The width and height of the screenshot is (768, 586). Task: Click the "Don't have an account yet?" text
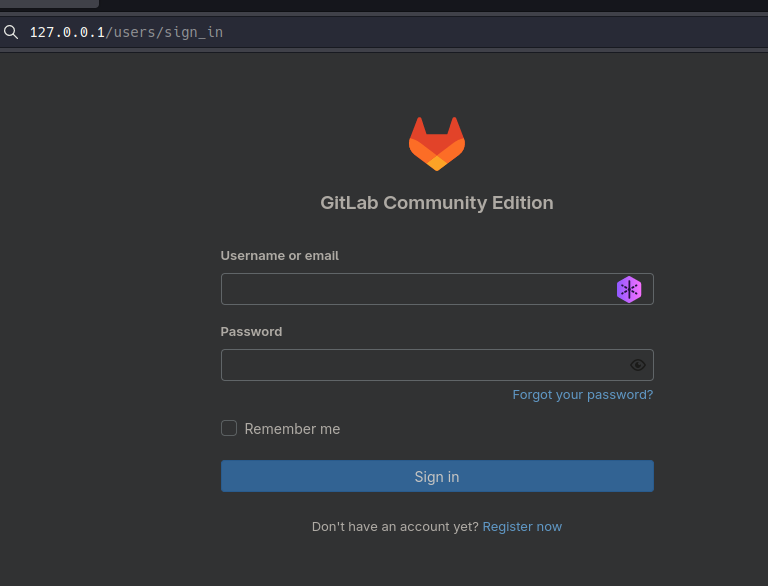pos(395,526)
